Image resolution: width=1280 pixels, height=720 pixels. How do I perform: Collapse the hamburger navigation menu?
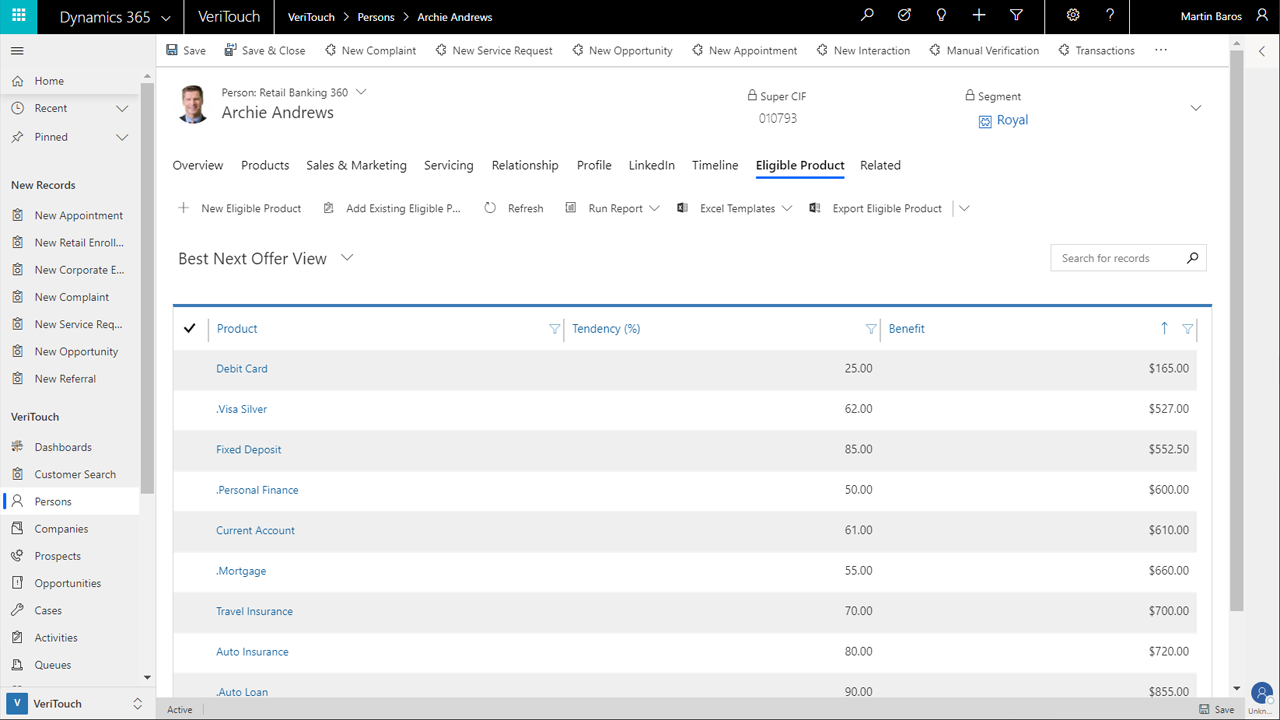pyautogui.click(x=17, y=50)
